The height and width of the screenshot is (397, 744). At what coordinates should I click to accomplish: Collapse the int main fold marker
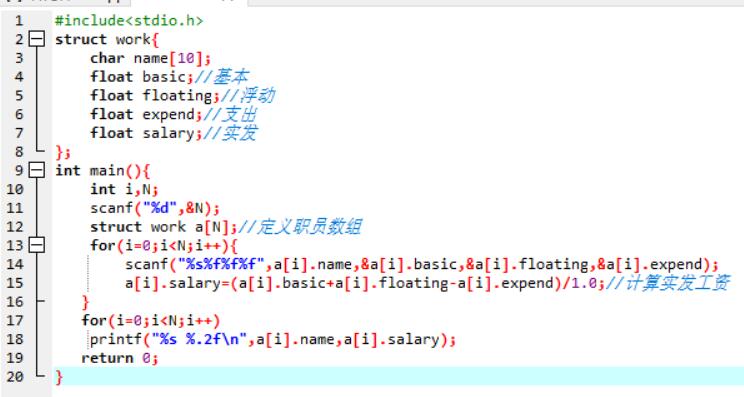tap(37, 170)
